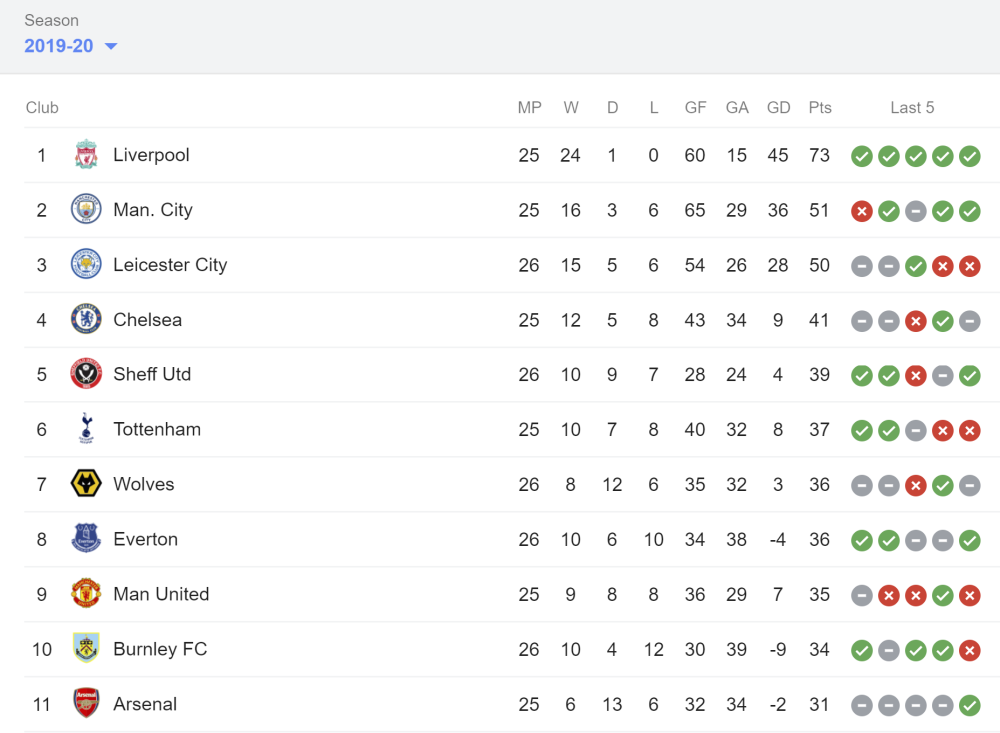Viewport: 1000px width, 733px height.
Task: Click the Last 5 column header
Action: coord(912,107)
